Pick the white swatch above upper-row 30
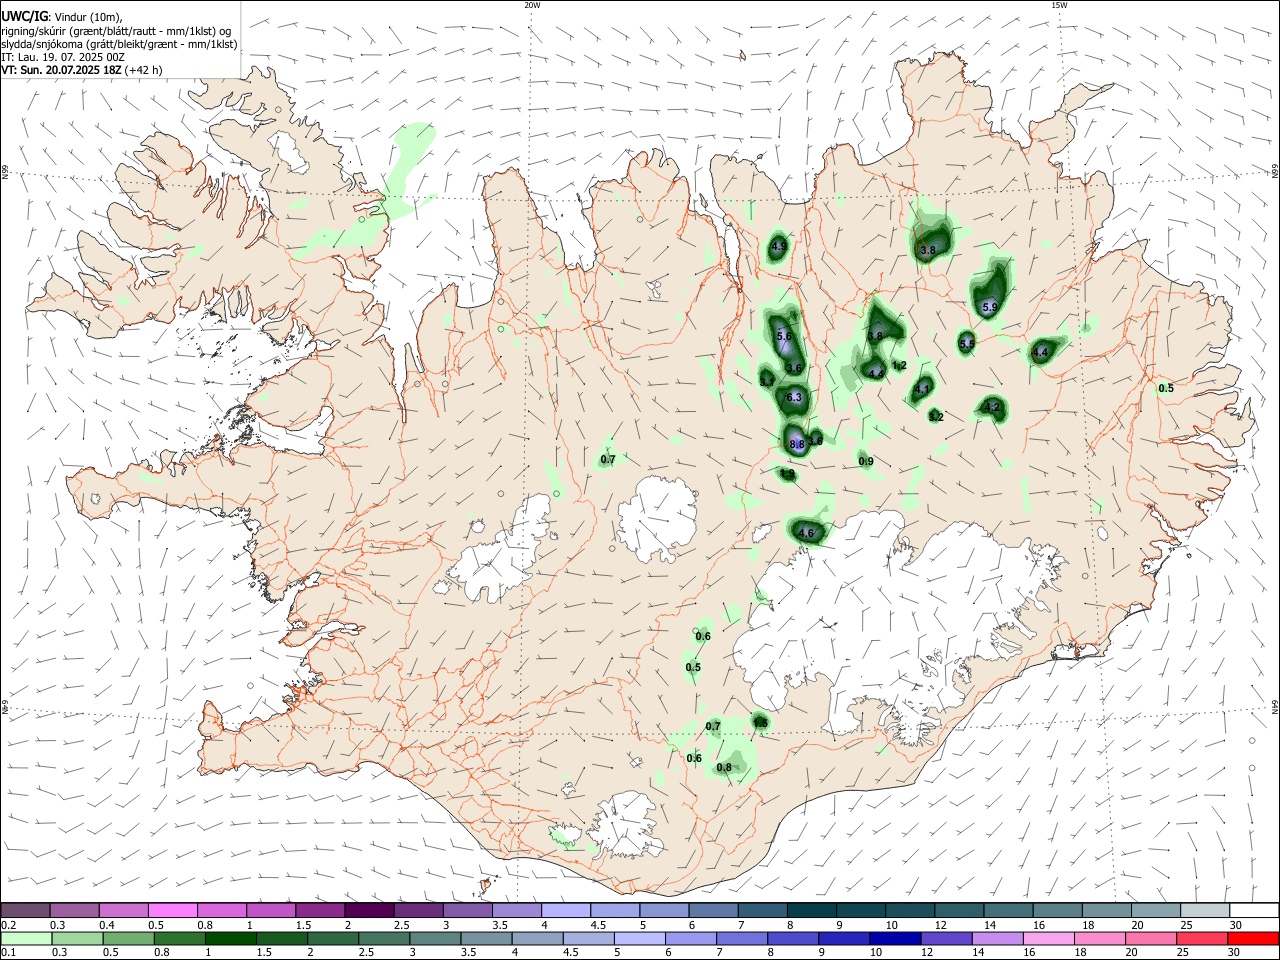The width and height of the screenshot is (1280, 960). click(x=1253, y=910)
